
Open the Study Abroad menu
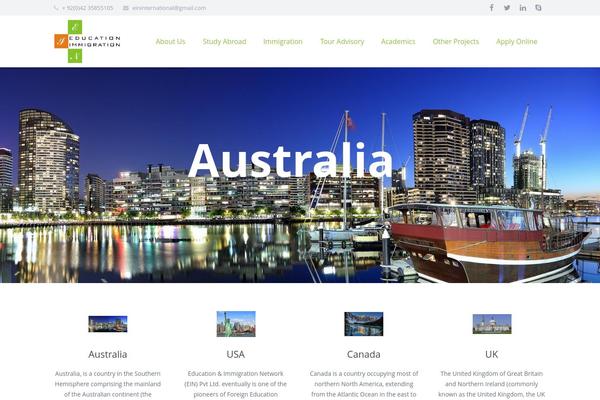[x=224, y=41]
